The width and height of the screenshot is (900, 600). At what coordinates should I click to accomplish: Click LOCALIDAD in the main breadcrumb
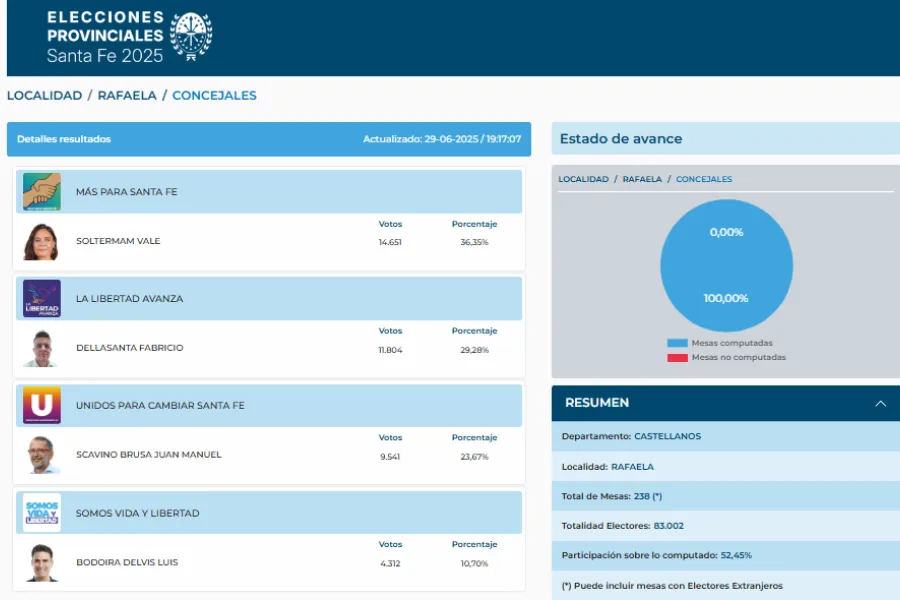coord(44,96)
